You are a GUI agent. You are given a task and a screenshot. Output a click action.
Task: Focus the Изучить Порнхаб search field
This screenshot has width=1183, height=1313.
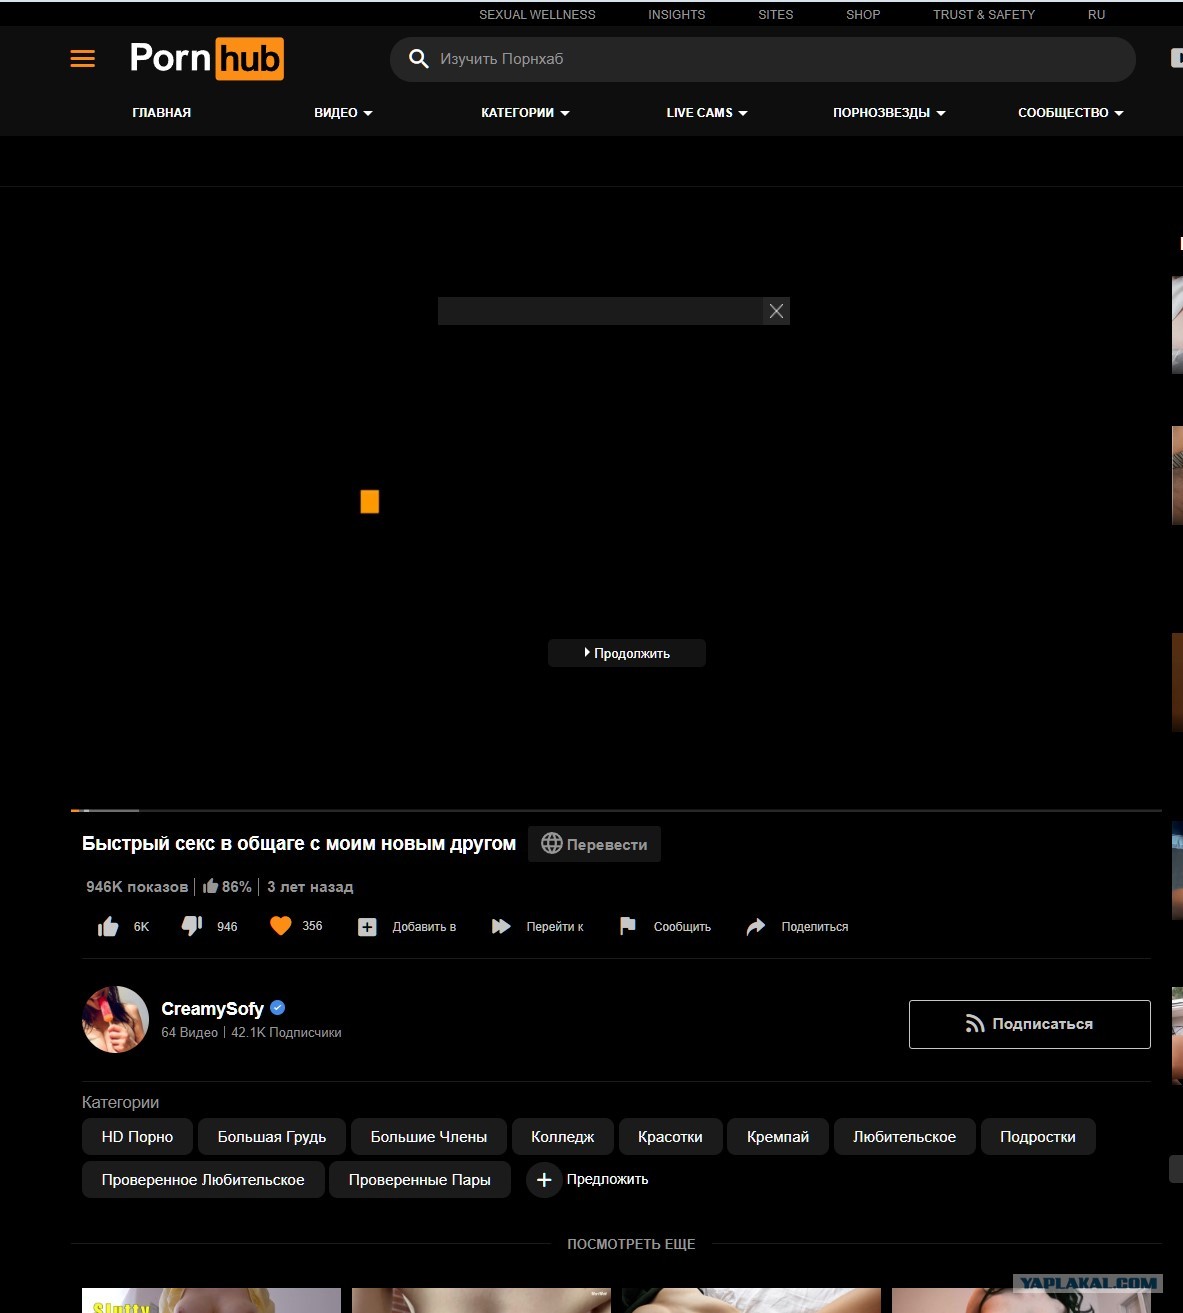[762, 59]
